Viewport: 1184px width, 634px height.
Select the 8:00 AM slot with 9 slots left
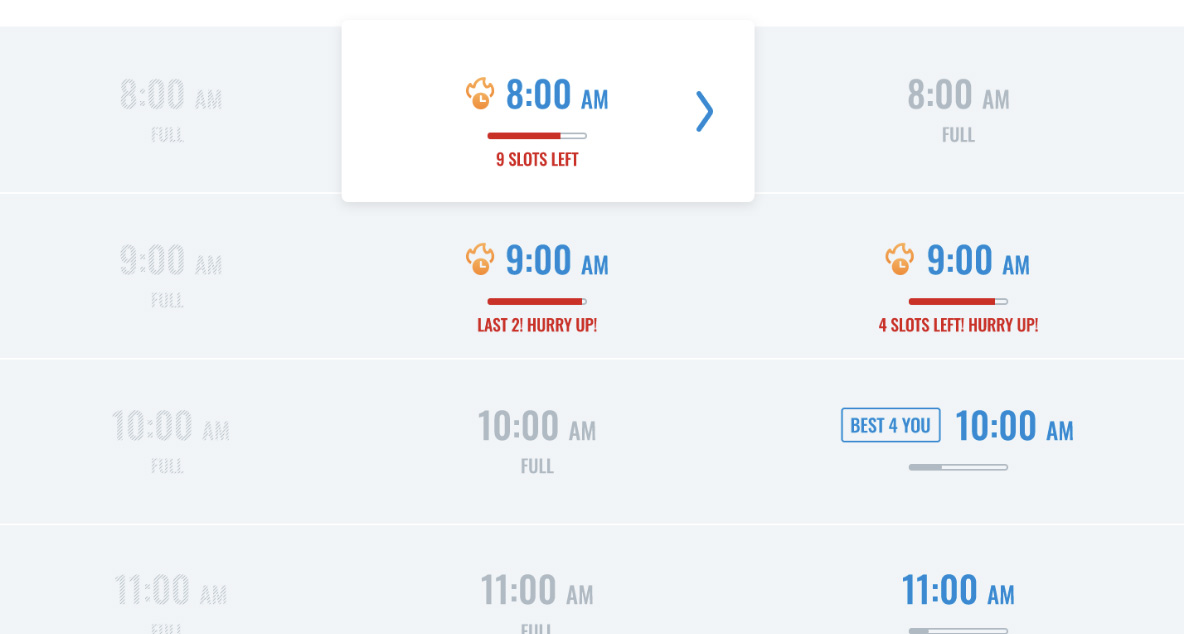(x=548, y=111)
